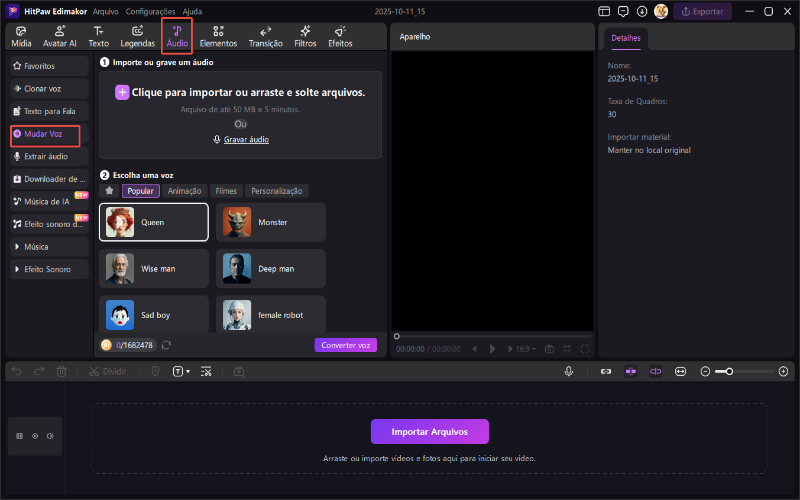Click the Converter voz button
The width and height of the screenshot is (800, 500).
click(345, 345)
